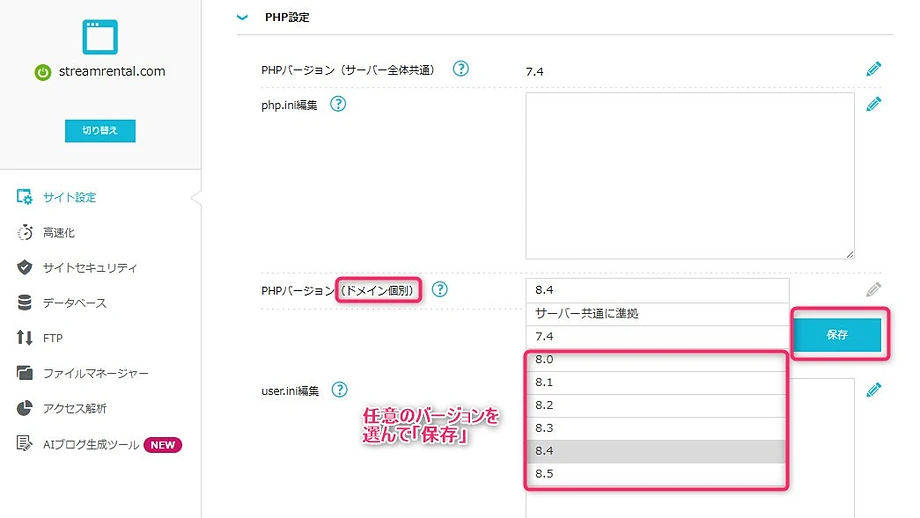Click the user.ini編集 label
The width and height of the screenshot is (920, 518).
290,391
